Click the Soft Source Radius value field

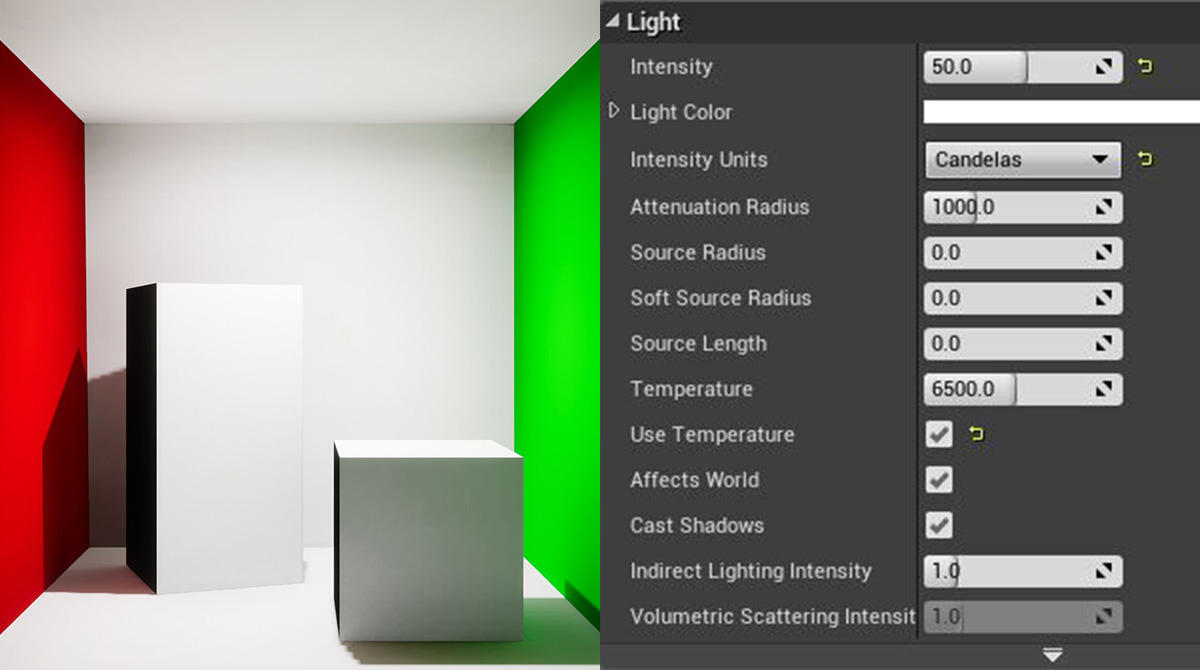1022,298
